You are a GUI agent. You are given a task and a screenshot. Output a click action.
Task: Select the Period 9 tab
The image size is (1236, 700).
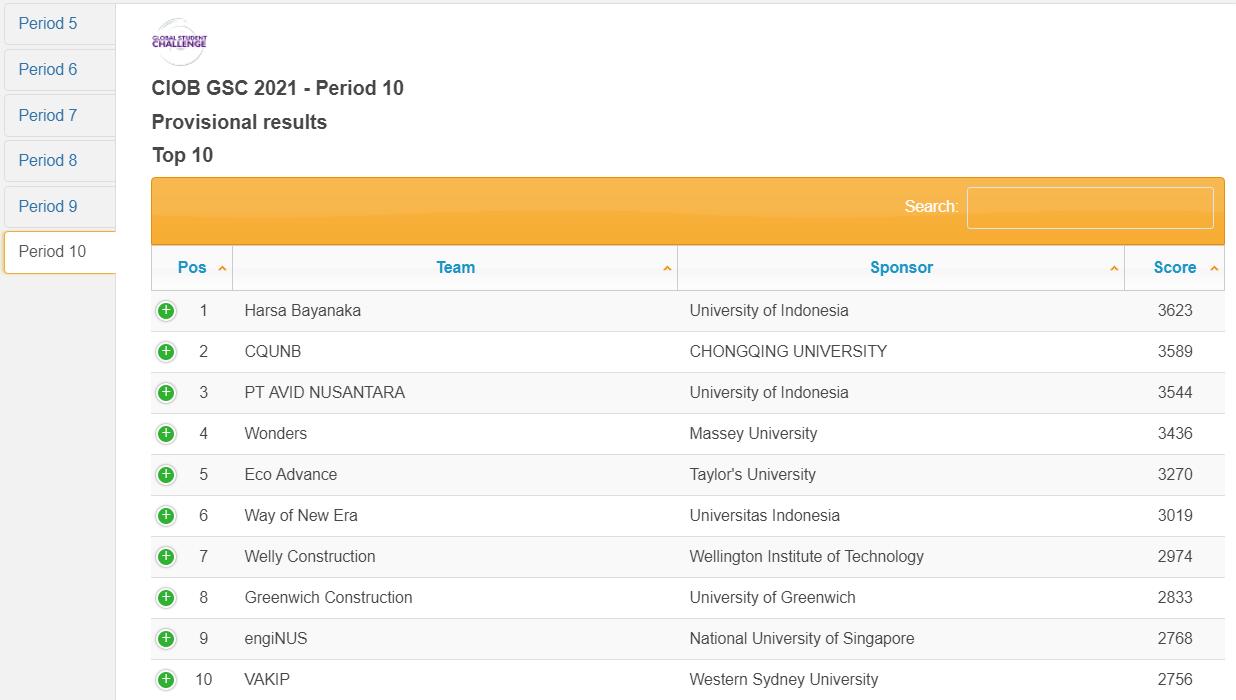[x=60, y=207]
